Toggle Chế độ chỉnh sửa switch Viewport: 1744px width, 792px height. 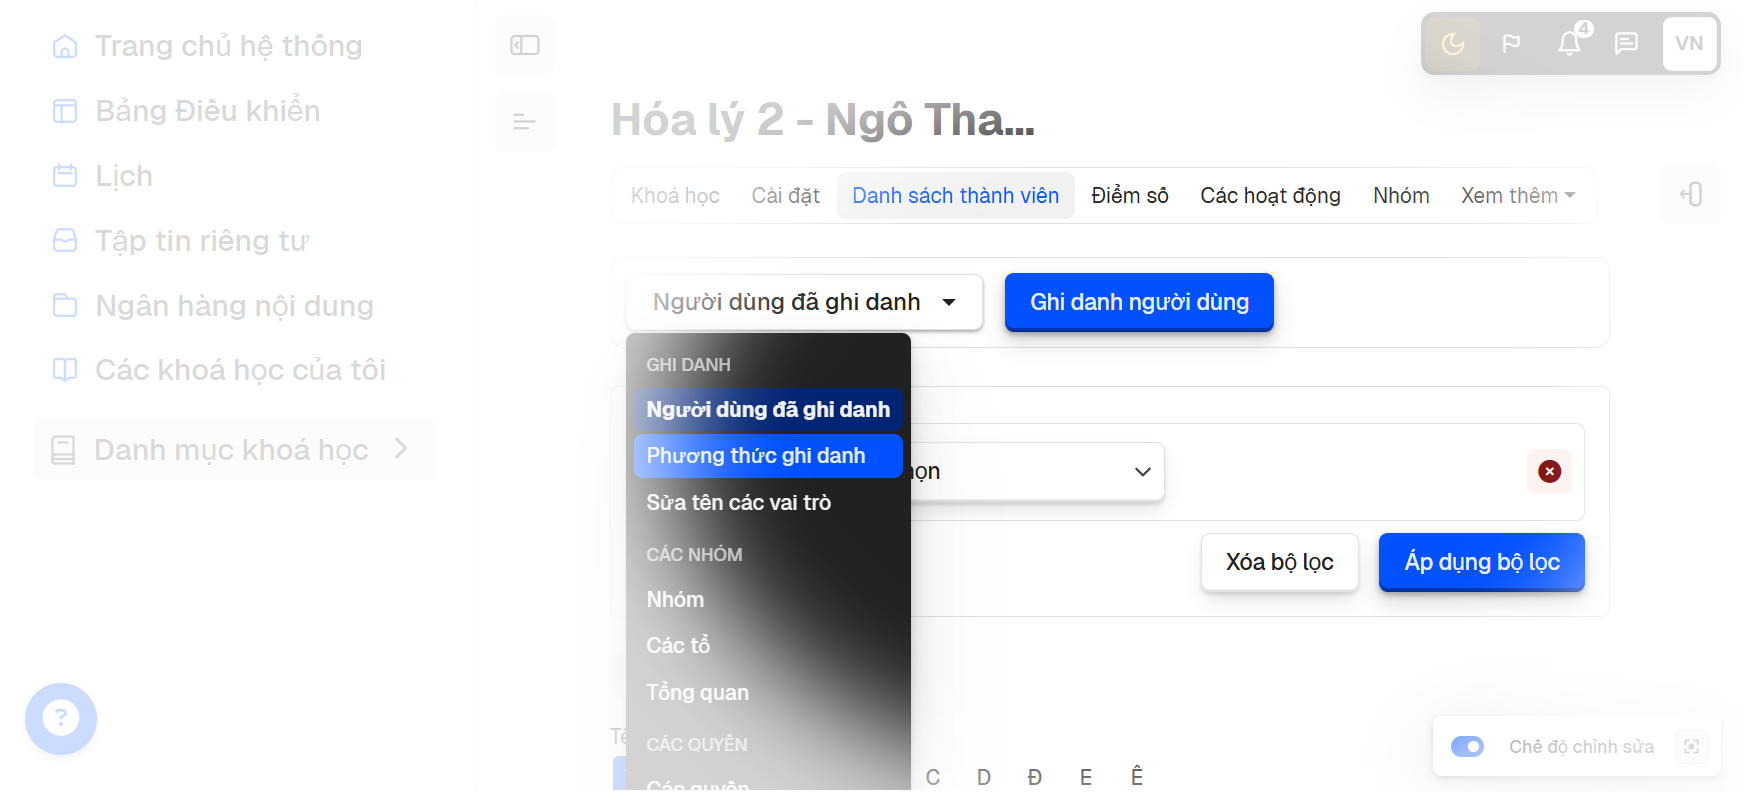click(x=1467, y=747)
